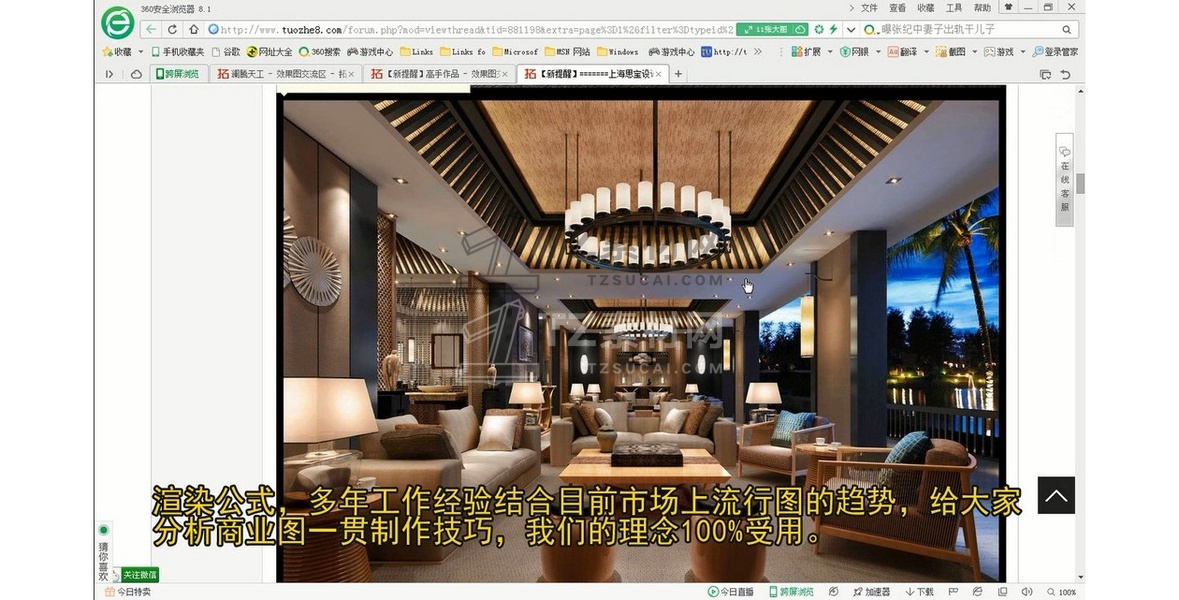This screenshot has width=1179, height=600.
Task: Open the 工具 menu
Action: (954, 8)
